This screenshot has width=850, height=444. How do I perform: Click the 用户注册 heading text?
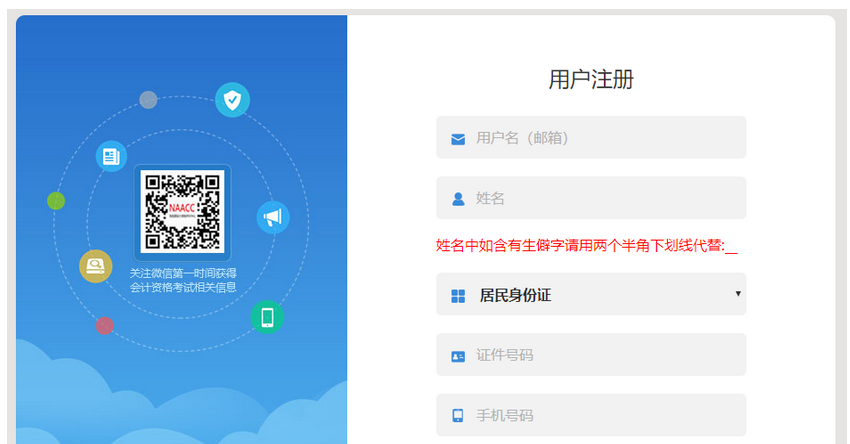coord(591,80)
